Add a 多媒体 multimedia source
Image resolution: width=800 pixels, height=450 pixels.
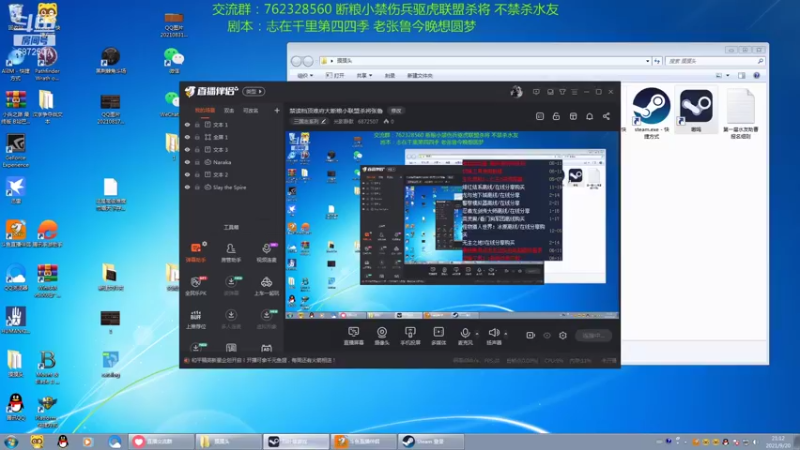[438, 336]
